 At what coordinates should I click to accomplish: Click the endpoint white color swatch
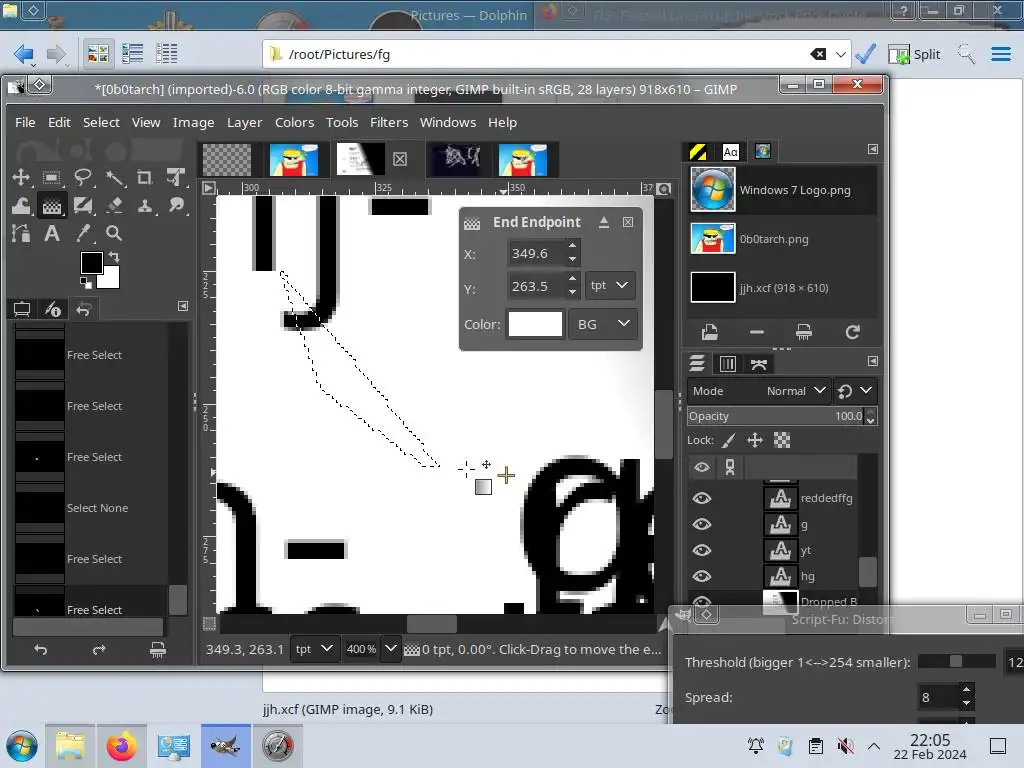tap(536, 324)
